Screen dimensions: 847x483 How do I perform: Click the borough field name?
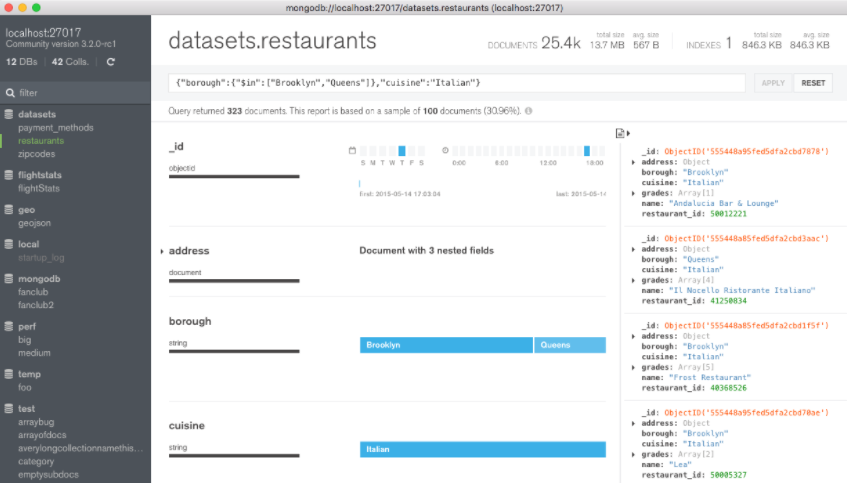(x=190, y=321)
